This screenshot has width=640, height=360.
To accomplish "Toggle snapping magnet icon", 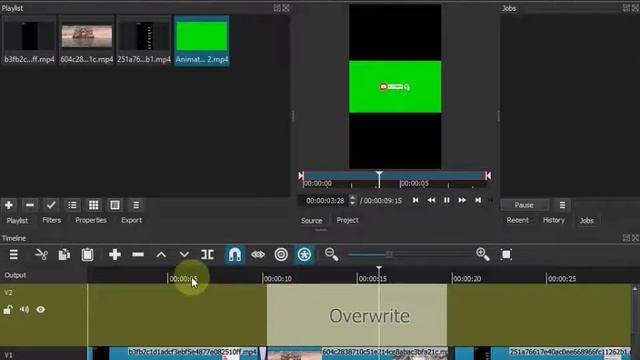I will point(235,255).
